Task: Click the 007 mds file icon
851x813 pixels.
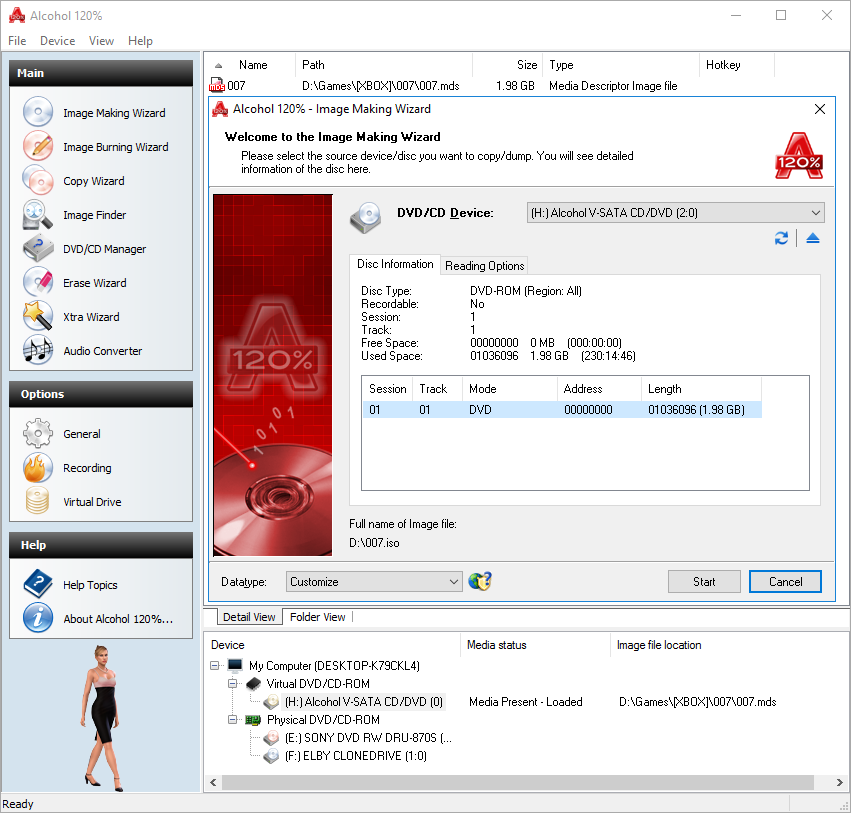Action: tap(217, 85)
